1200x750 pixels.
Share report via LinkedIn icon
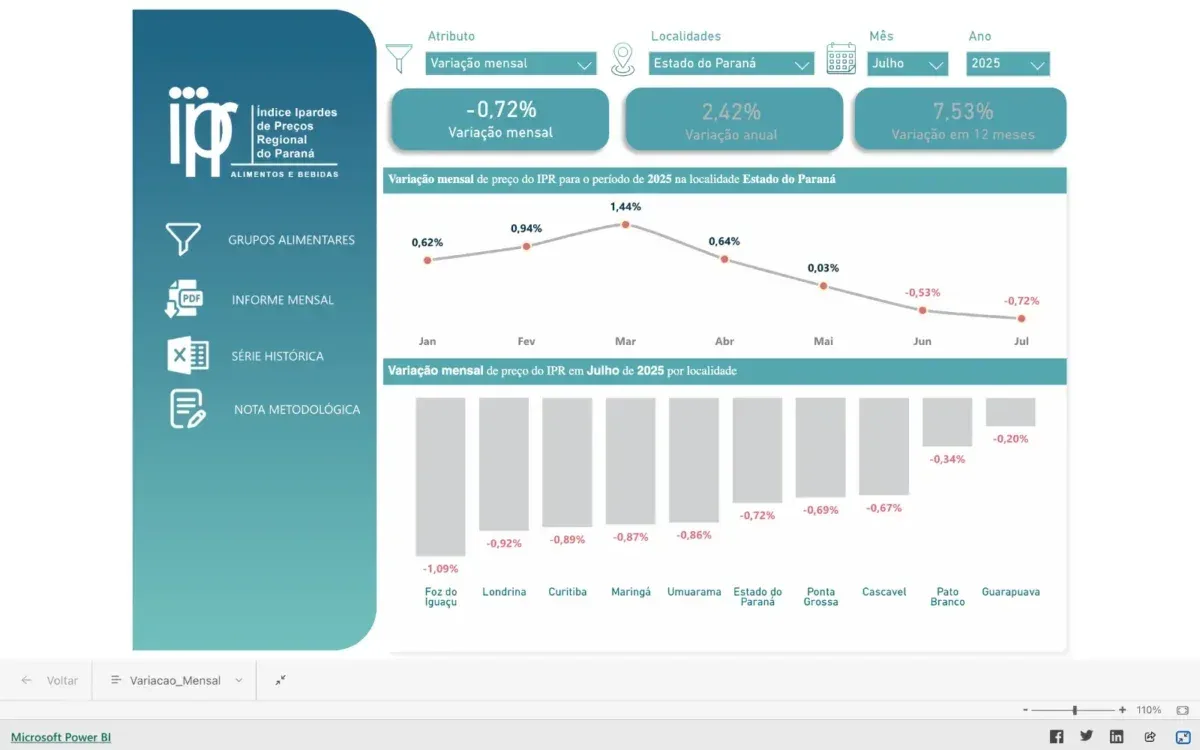[1117, 737]
